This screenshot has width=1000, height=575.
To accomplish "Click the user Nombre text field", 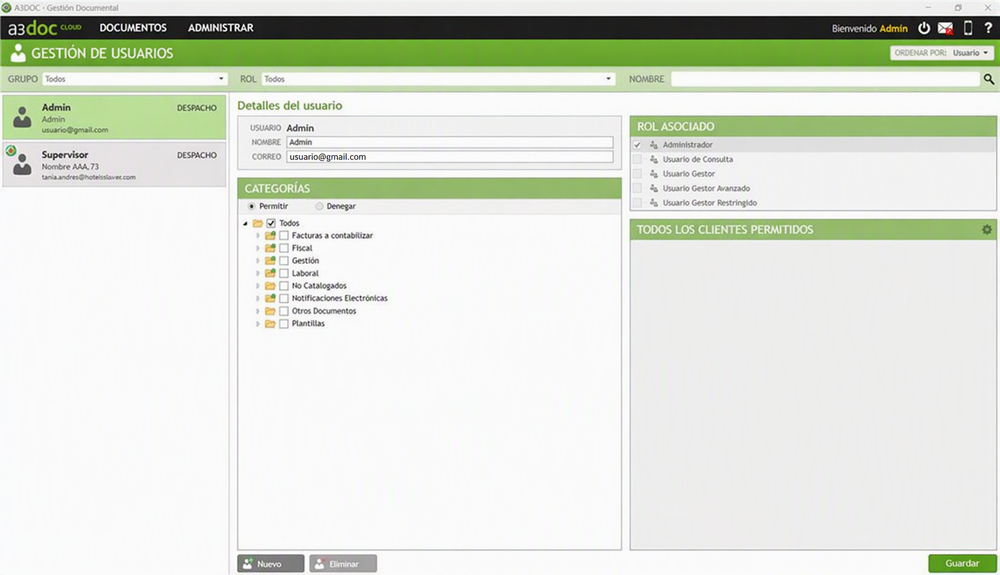I will (450, 142).
